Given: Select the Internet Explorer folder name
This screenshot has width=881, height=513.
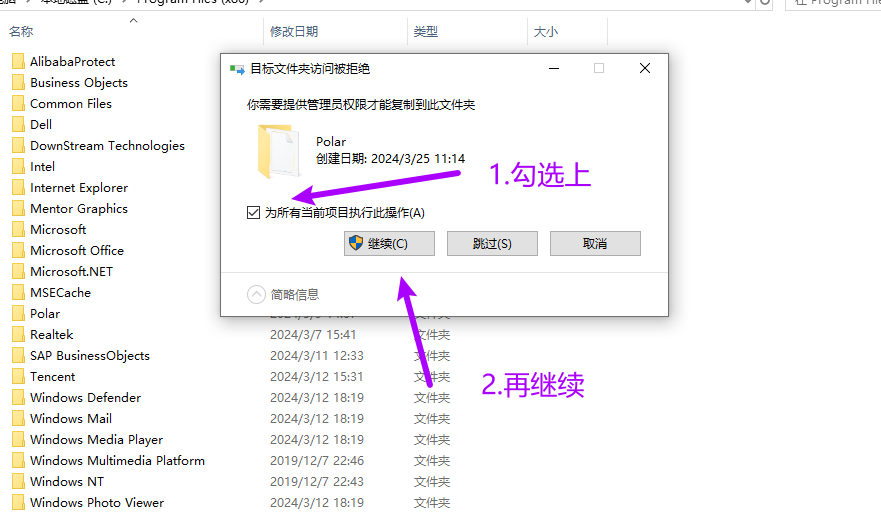Looking at the screenshot, I should tap(79, 188).
